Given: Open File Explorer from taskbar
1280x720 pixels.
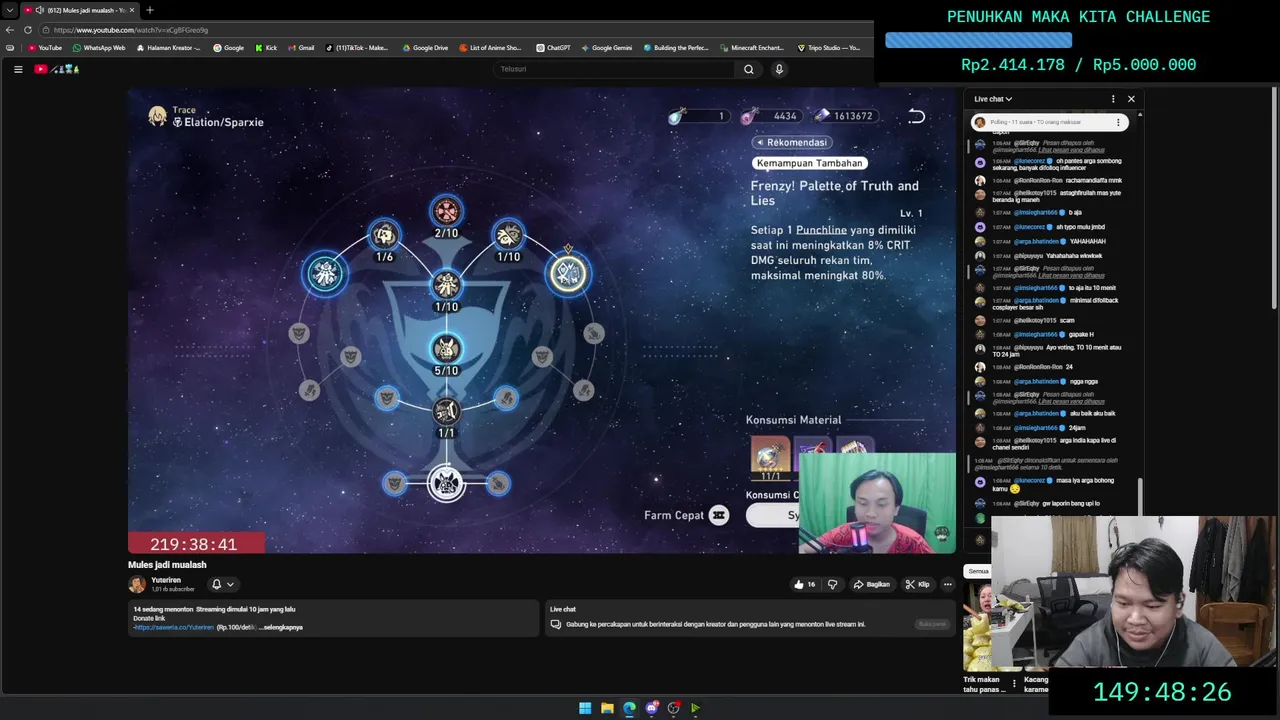Looking at the screenshot, I should [x=607, y=708].
